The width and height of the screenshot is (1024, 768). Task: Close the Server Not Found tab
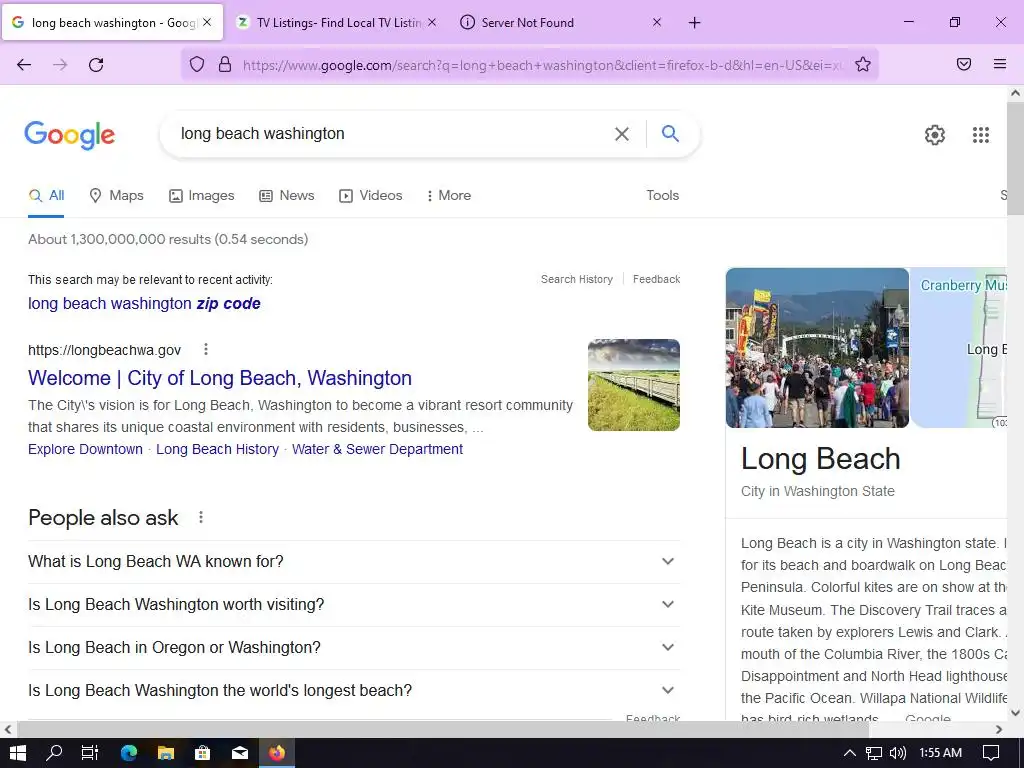tap(657, 22)
